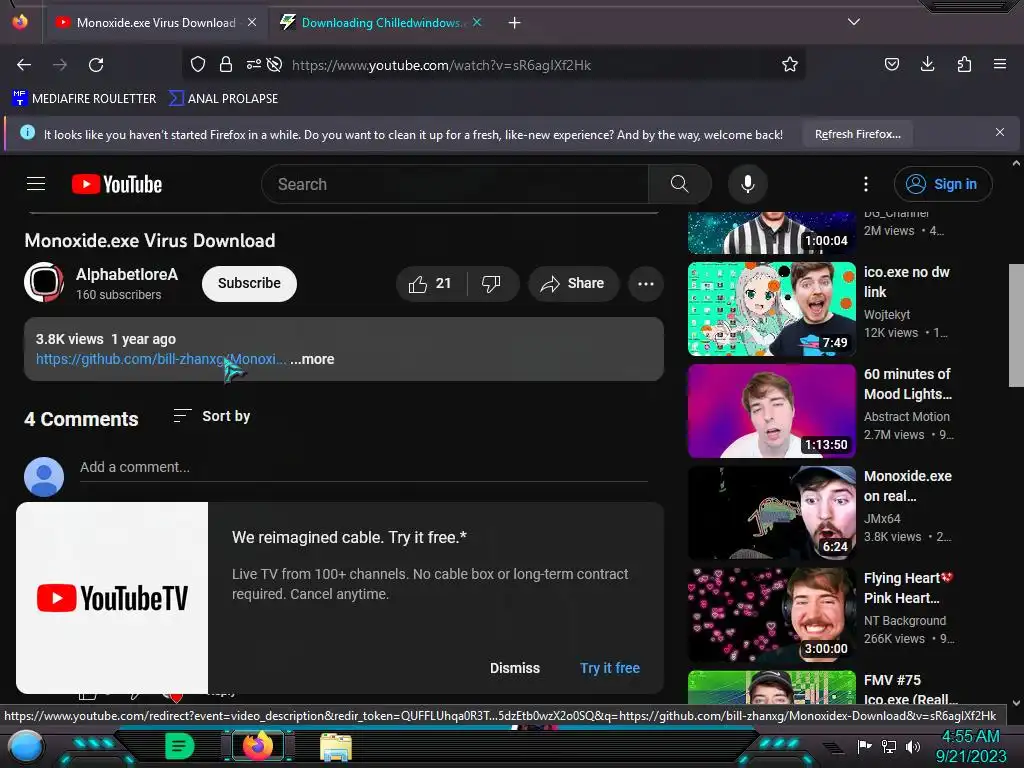The image size is (1024, 768).
Task: Click the AlphabetloreA channel name
Action: (127, 274)
